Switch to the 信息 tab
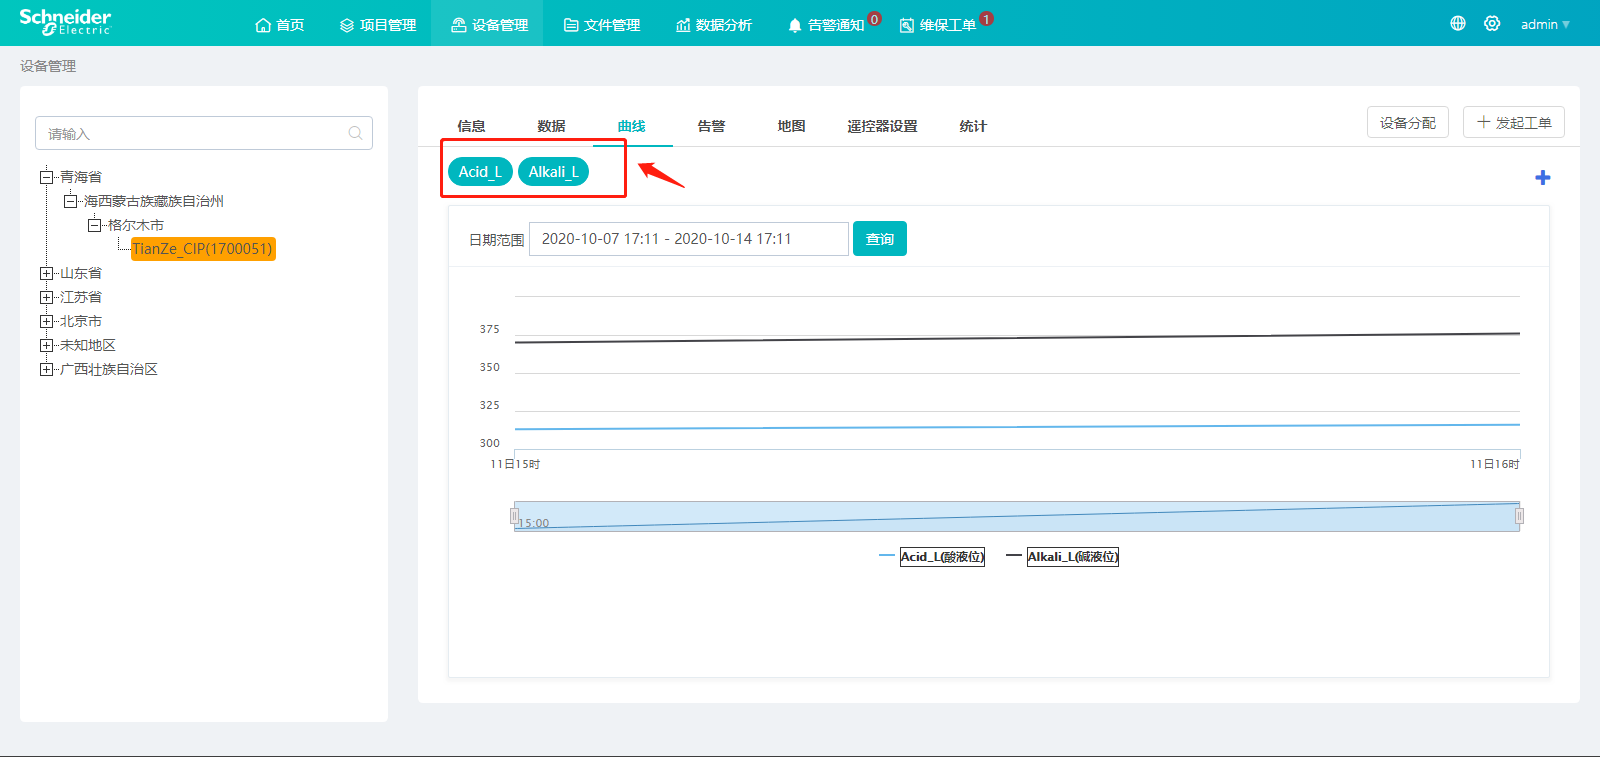1600x757 pixels. [471, 126]
